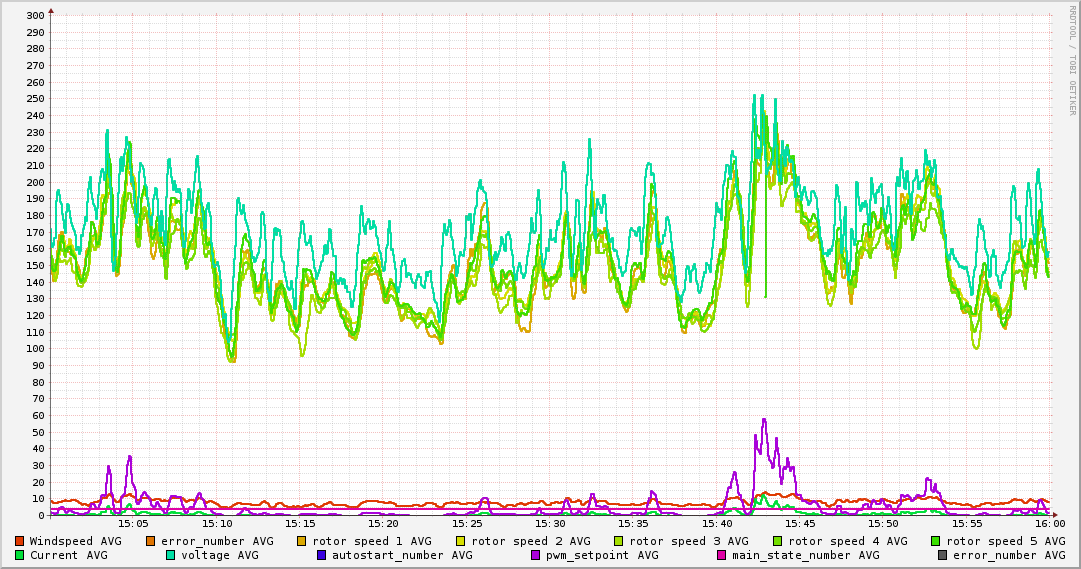The height and width of the screenshot is (569, 1081).
Task: Click the 16:00 time axis label
Action: 1049,524
